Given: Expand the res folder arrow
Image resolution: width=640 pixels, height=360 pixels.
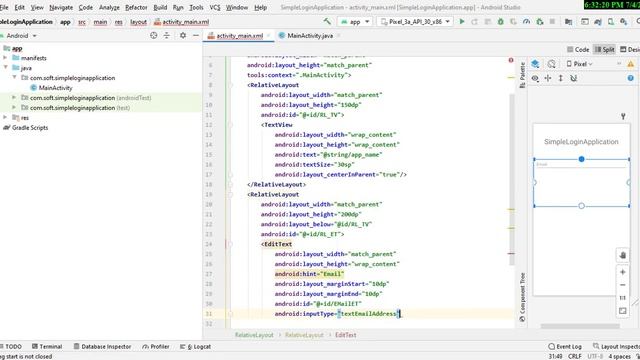Looking at the screenshot, I should 5,118.
